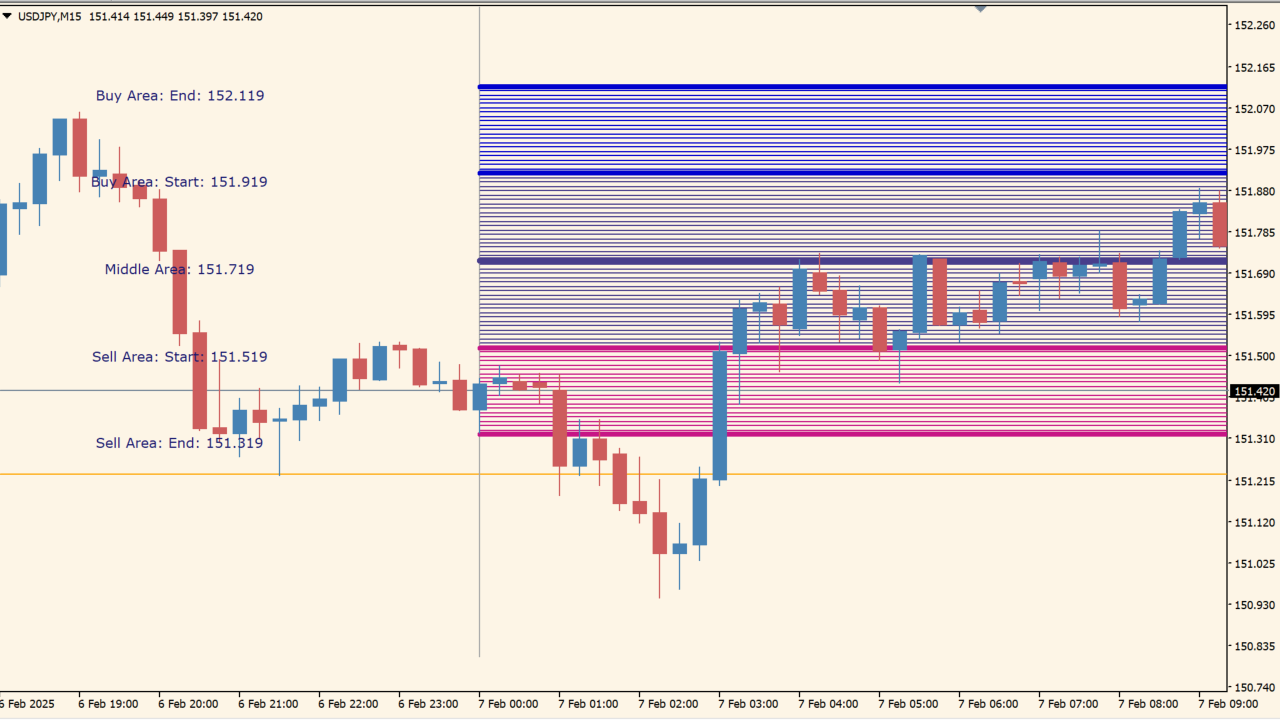
Task: Select the magenta Sell Area End line
Action: click(x=852, y=434)
